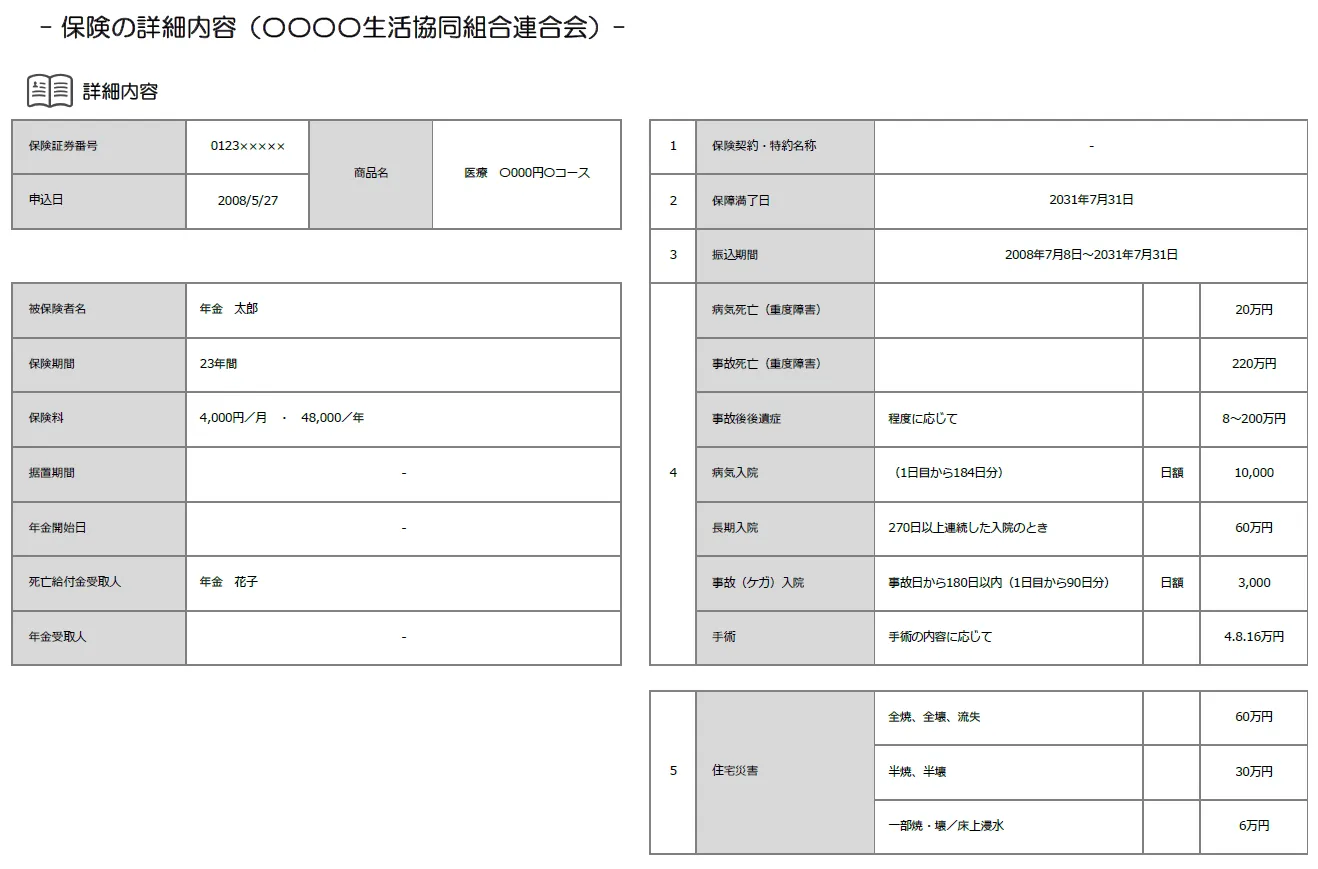
Task: Select the period 2008年7月8日～2031年7月31日
Action: tap(1091, 255)
